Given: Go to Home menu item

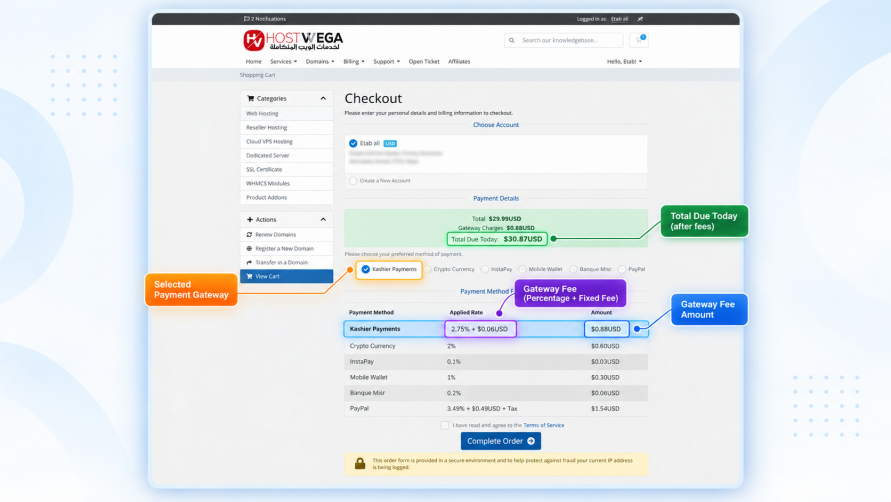Looking at the screenshot, I should 253,61.
